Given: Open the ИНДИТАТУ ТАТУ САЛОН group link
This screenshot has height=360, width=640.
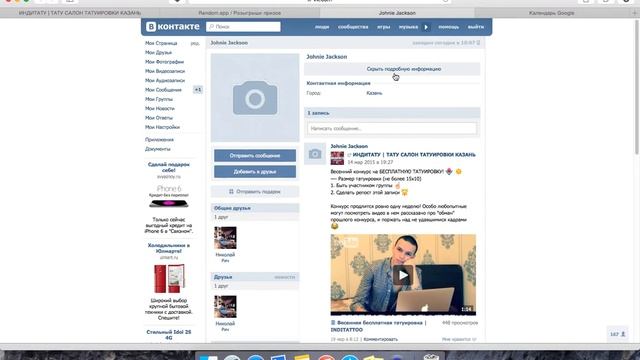Looking at the screenshot, I should click(x=414, y=155).
